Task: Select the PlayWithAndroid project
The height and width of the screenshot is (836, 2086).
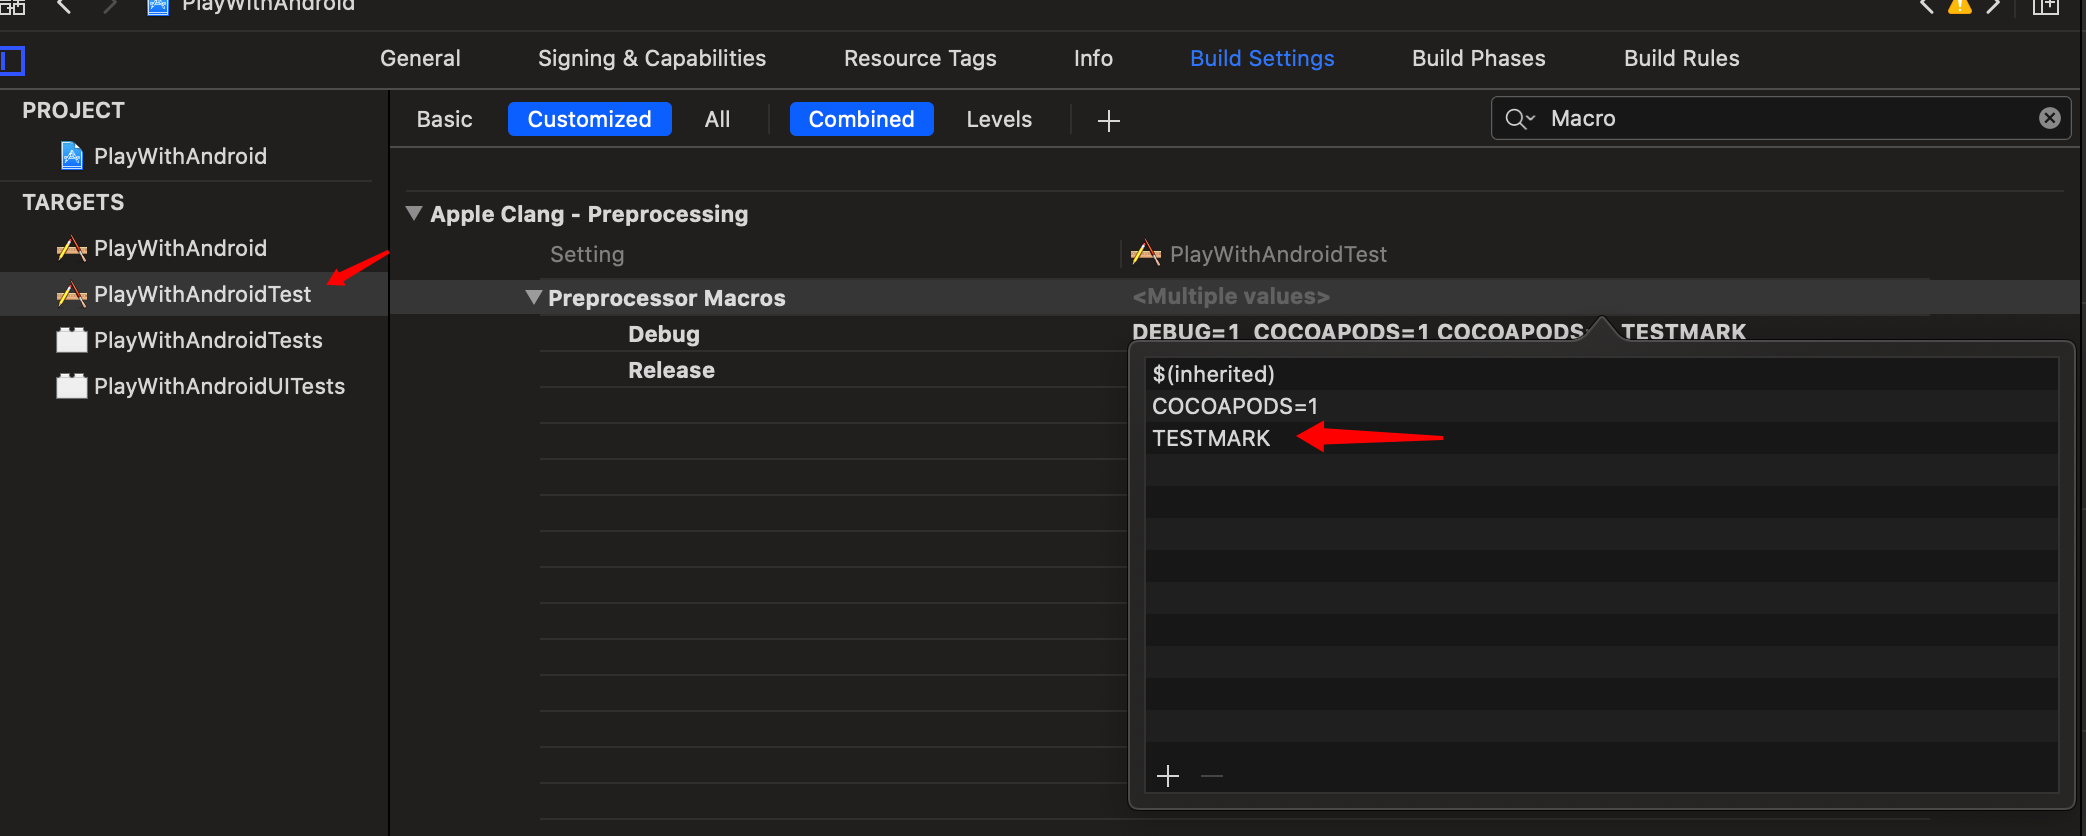Action: pyautogui.click(x=180, y=156)
